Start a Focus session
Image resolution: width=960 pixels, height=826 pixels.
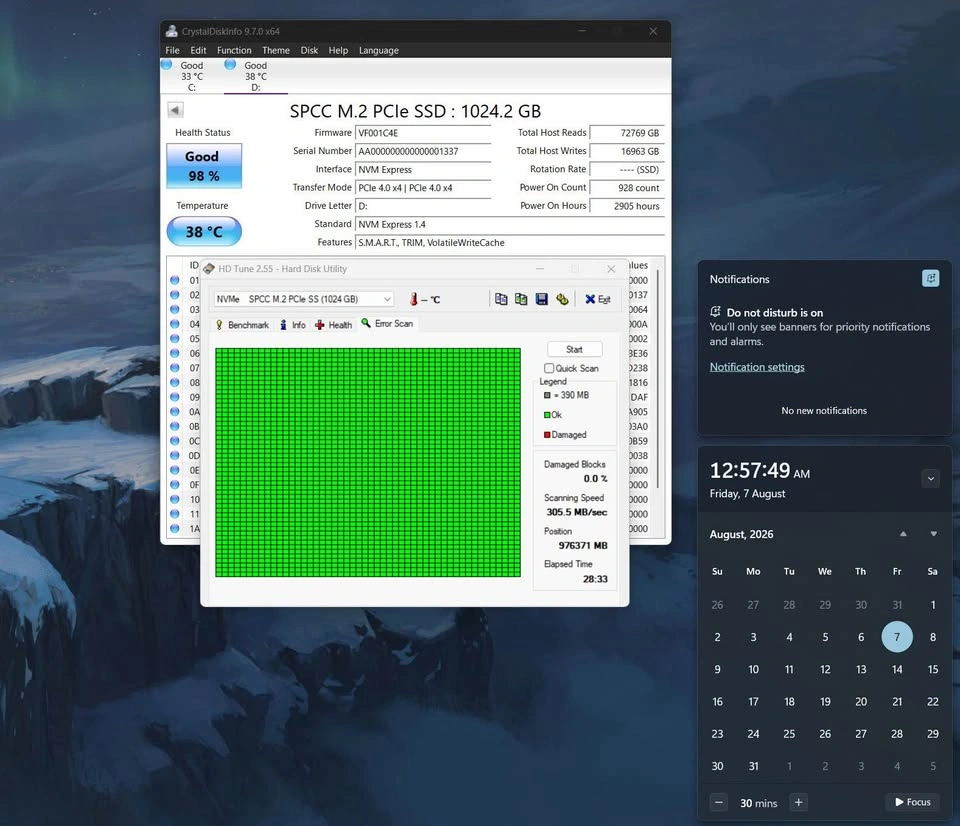913,802
